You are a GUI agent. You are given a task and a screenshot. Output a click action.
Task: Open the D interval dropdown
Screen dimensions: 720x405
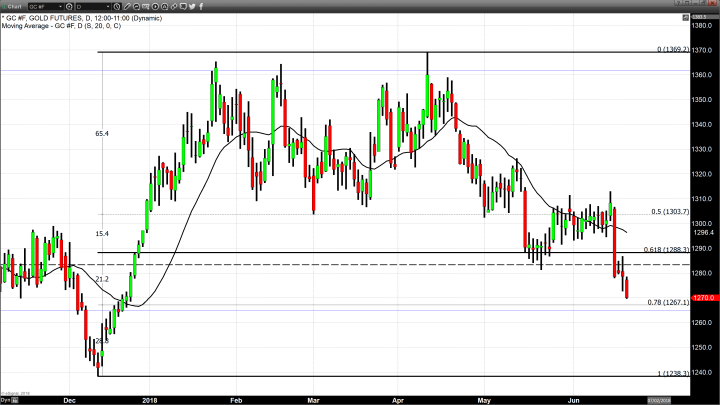click(x=107, y=6)
